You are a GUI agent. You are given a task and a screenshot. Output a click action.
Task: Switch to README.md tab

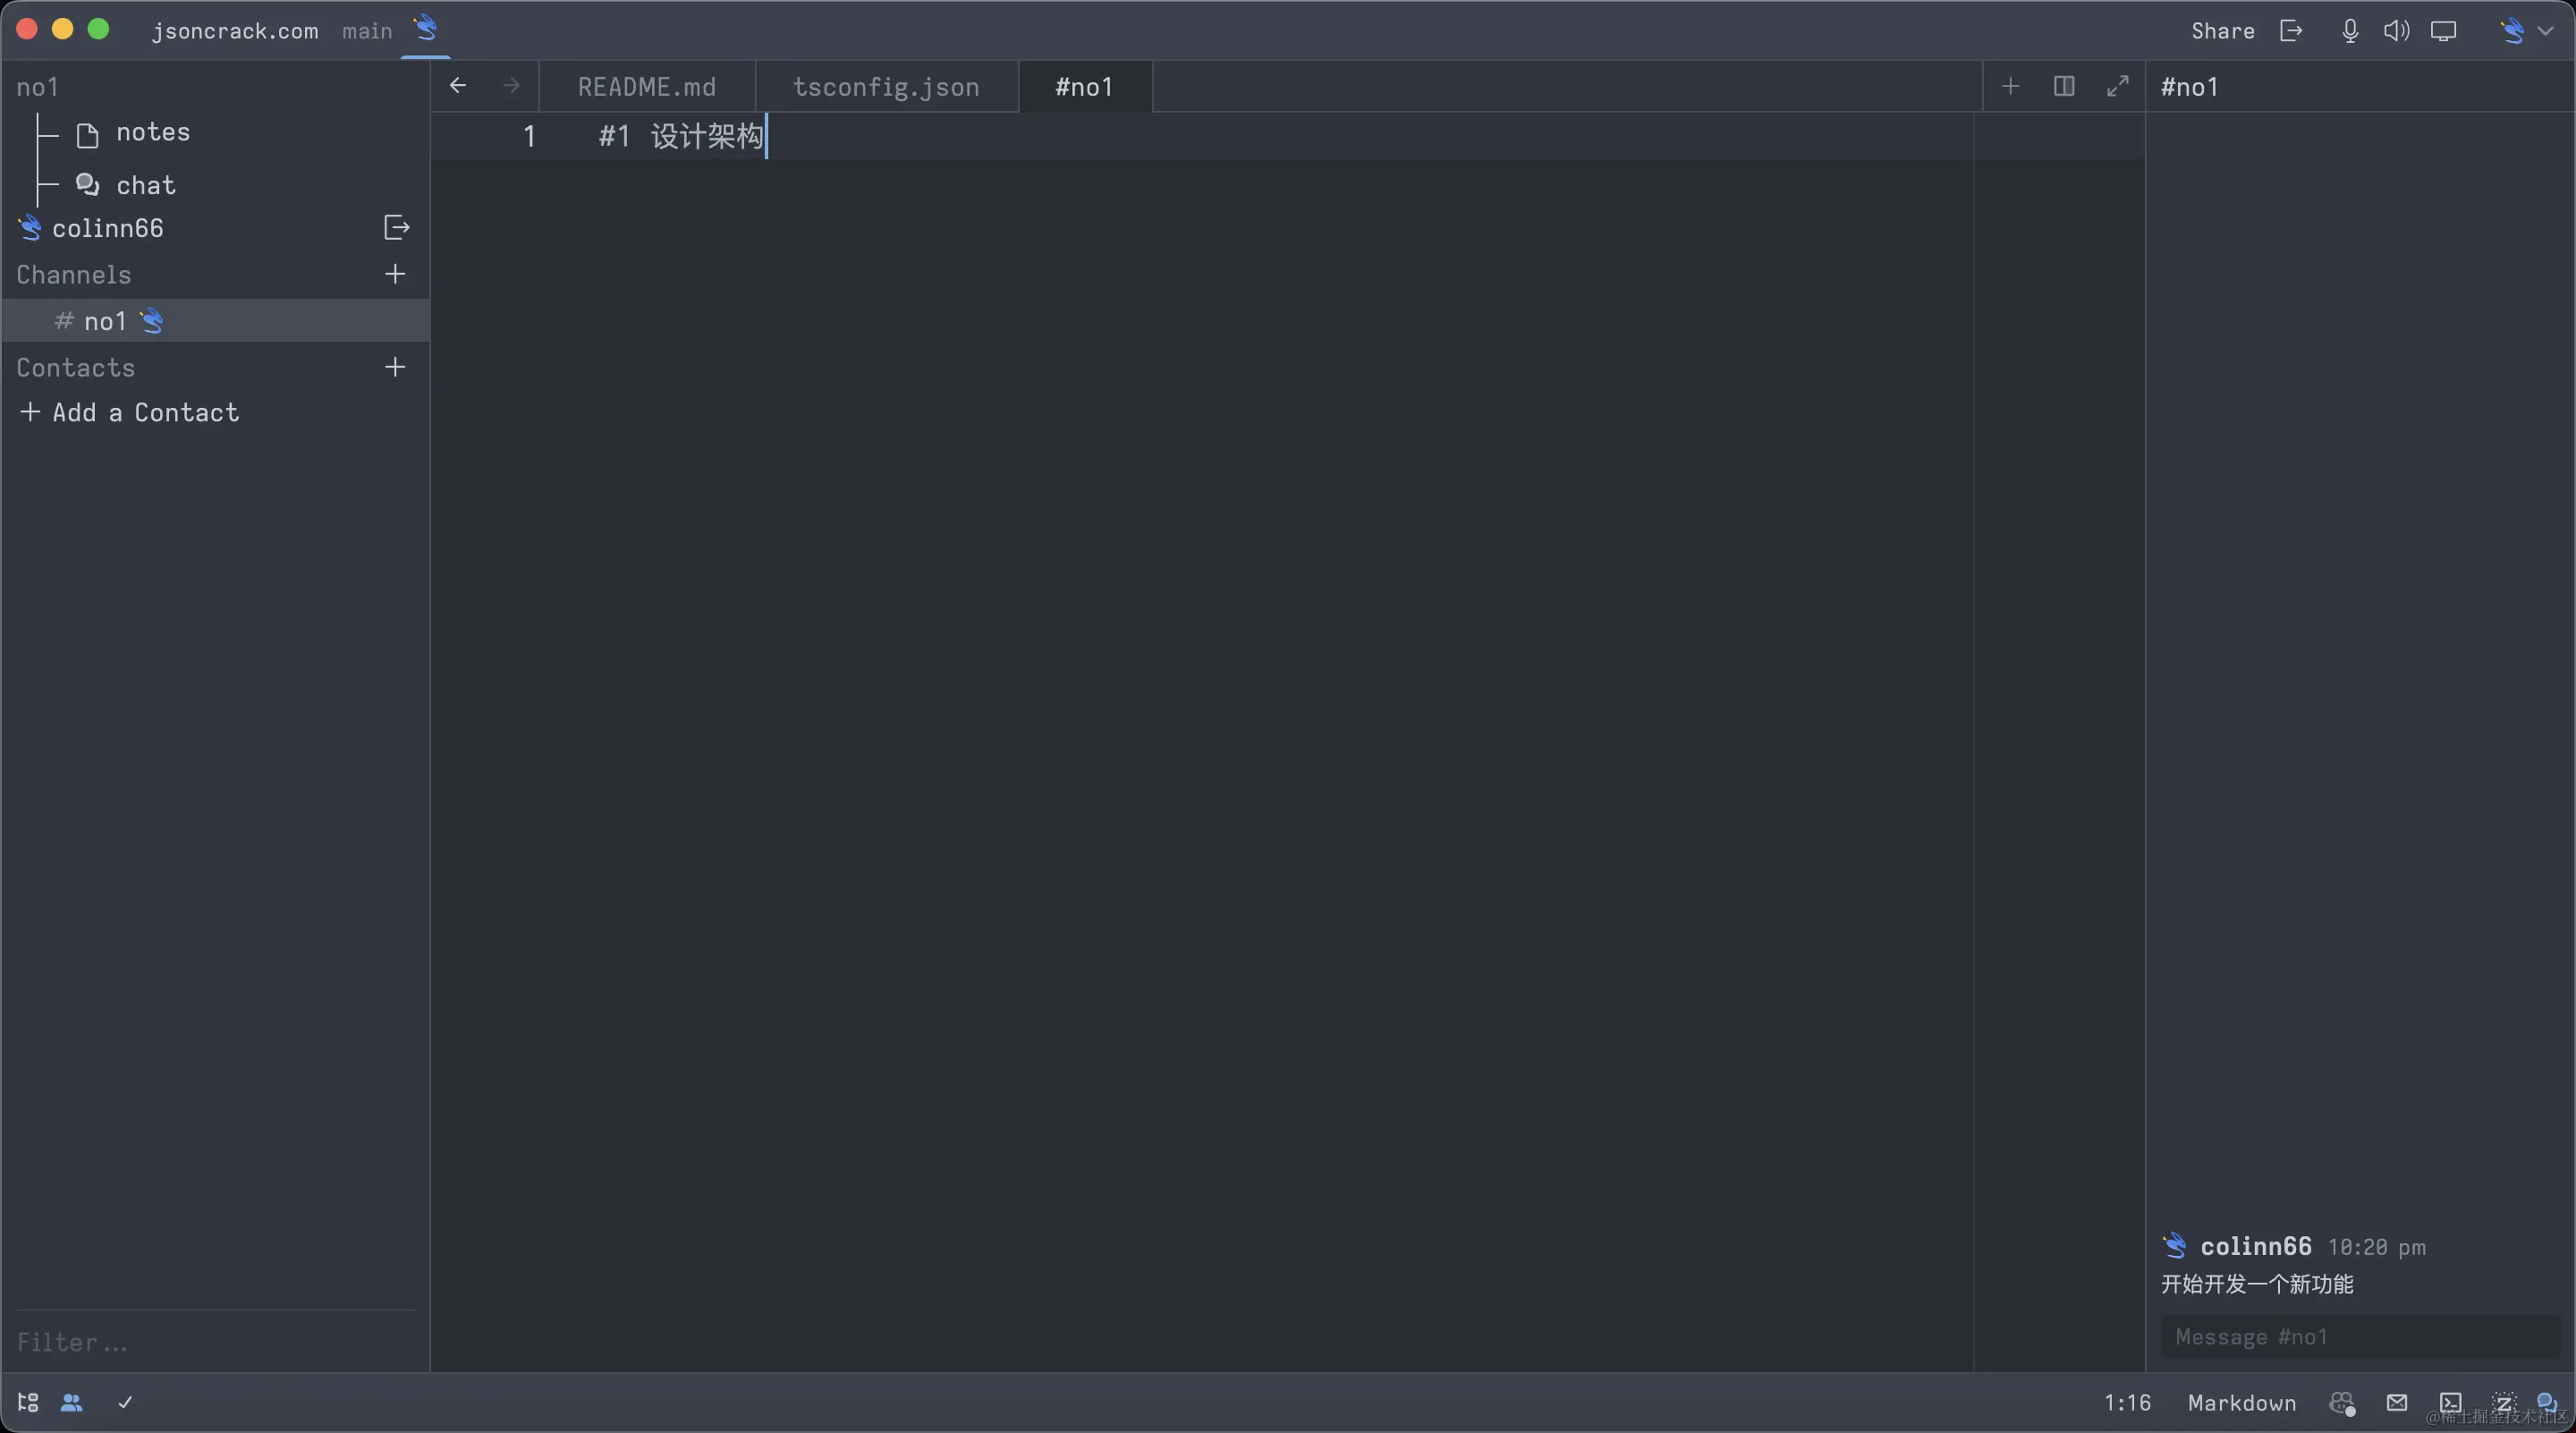point(646,87)
